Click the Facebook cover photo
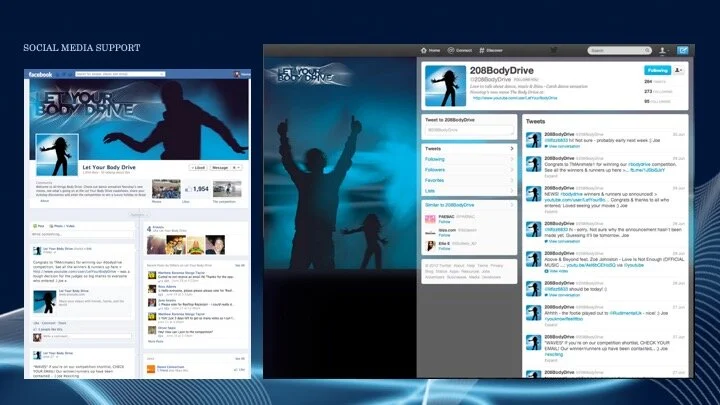The width and height of the screenshot is (720, 405). tap(140, 119)
